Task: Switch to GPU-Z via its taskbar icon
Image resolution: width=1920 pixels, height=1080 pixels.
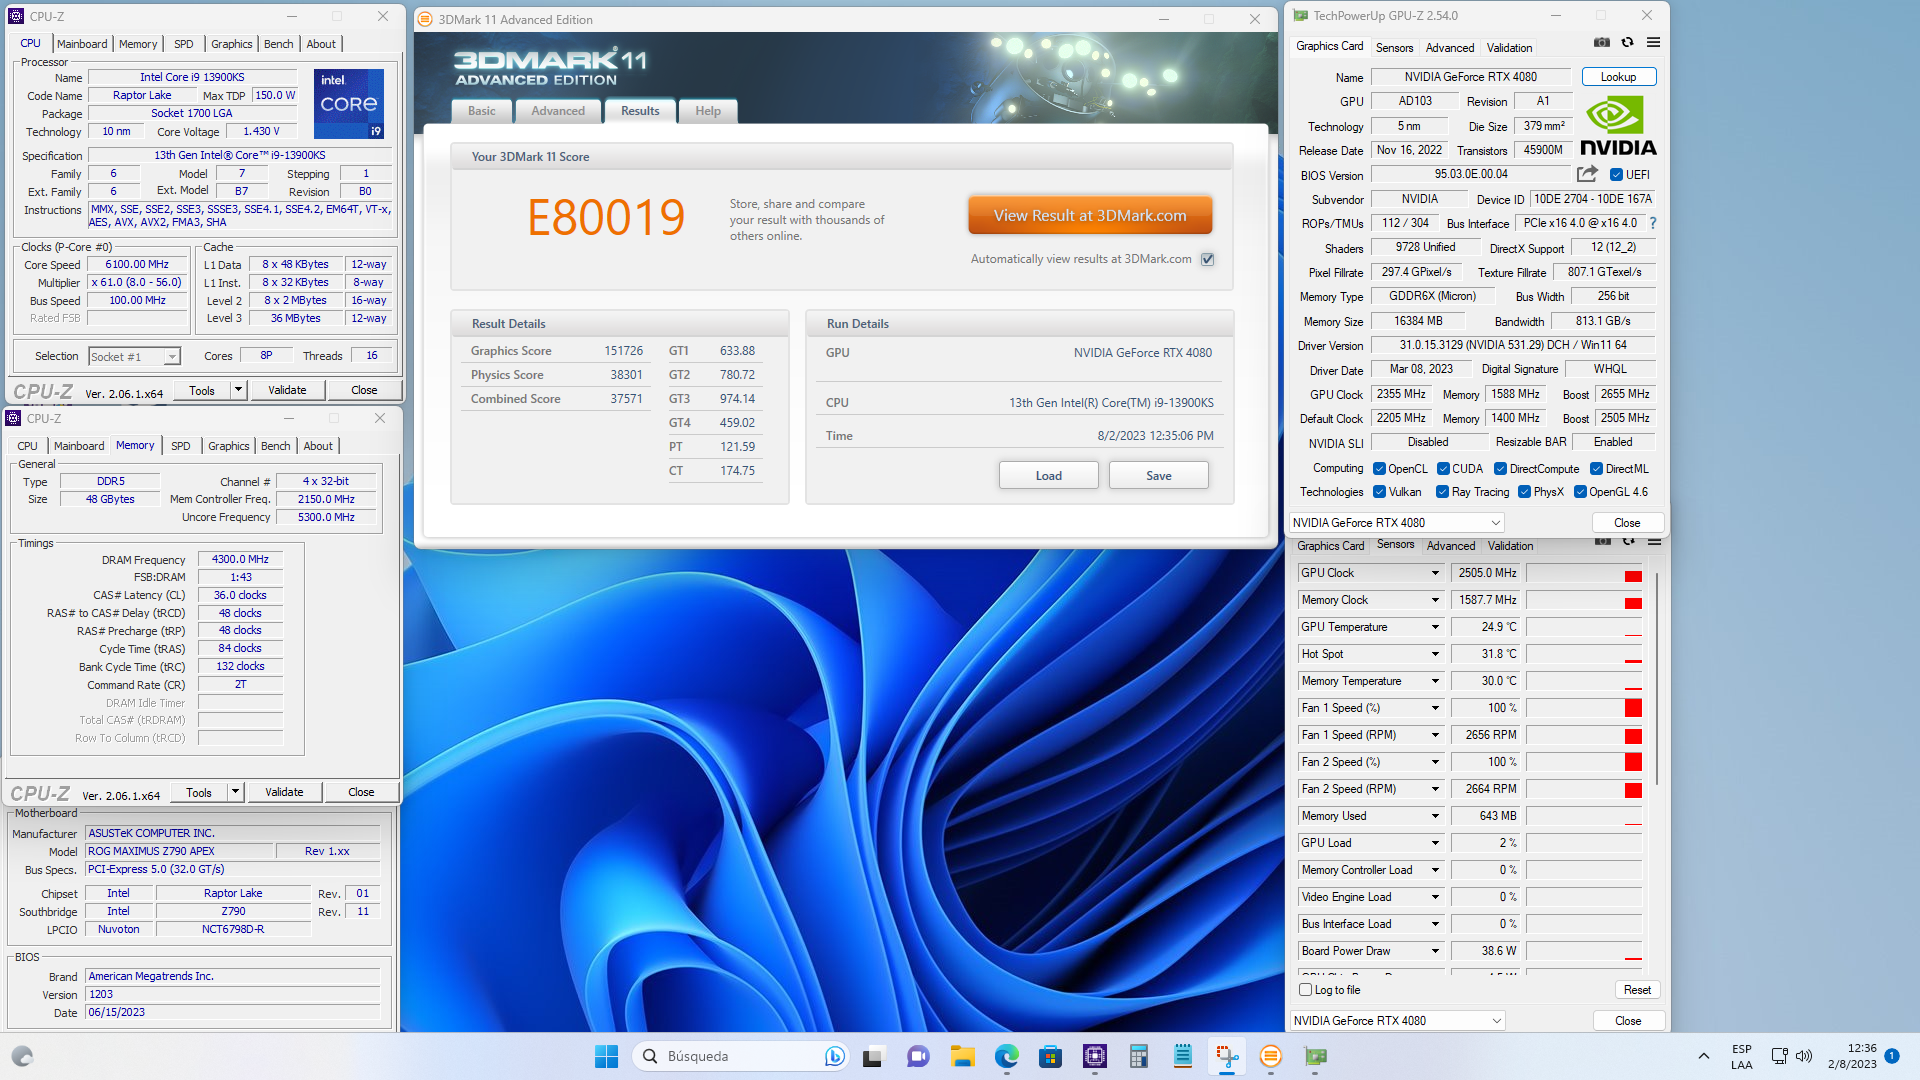Action: [1315, 1056]
